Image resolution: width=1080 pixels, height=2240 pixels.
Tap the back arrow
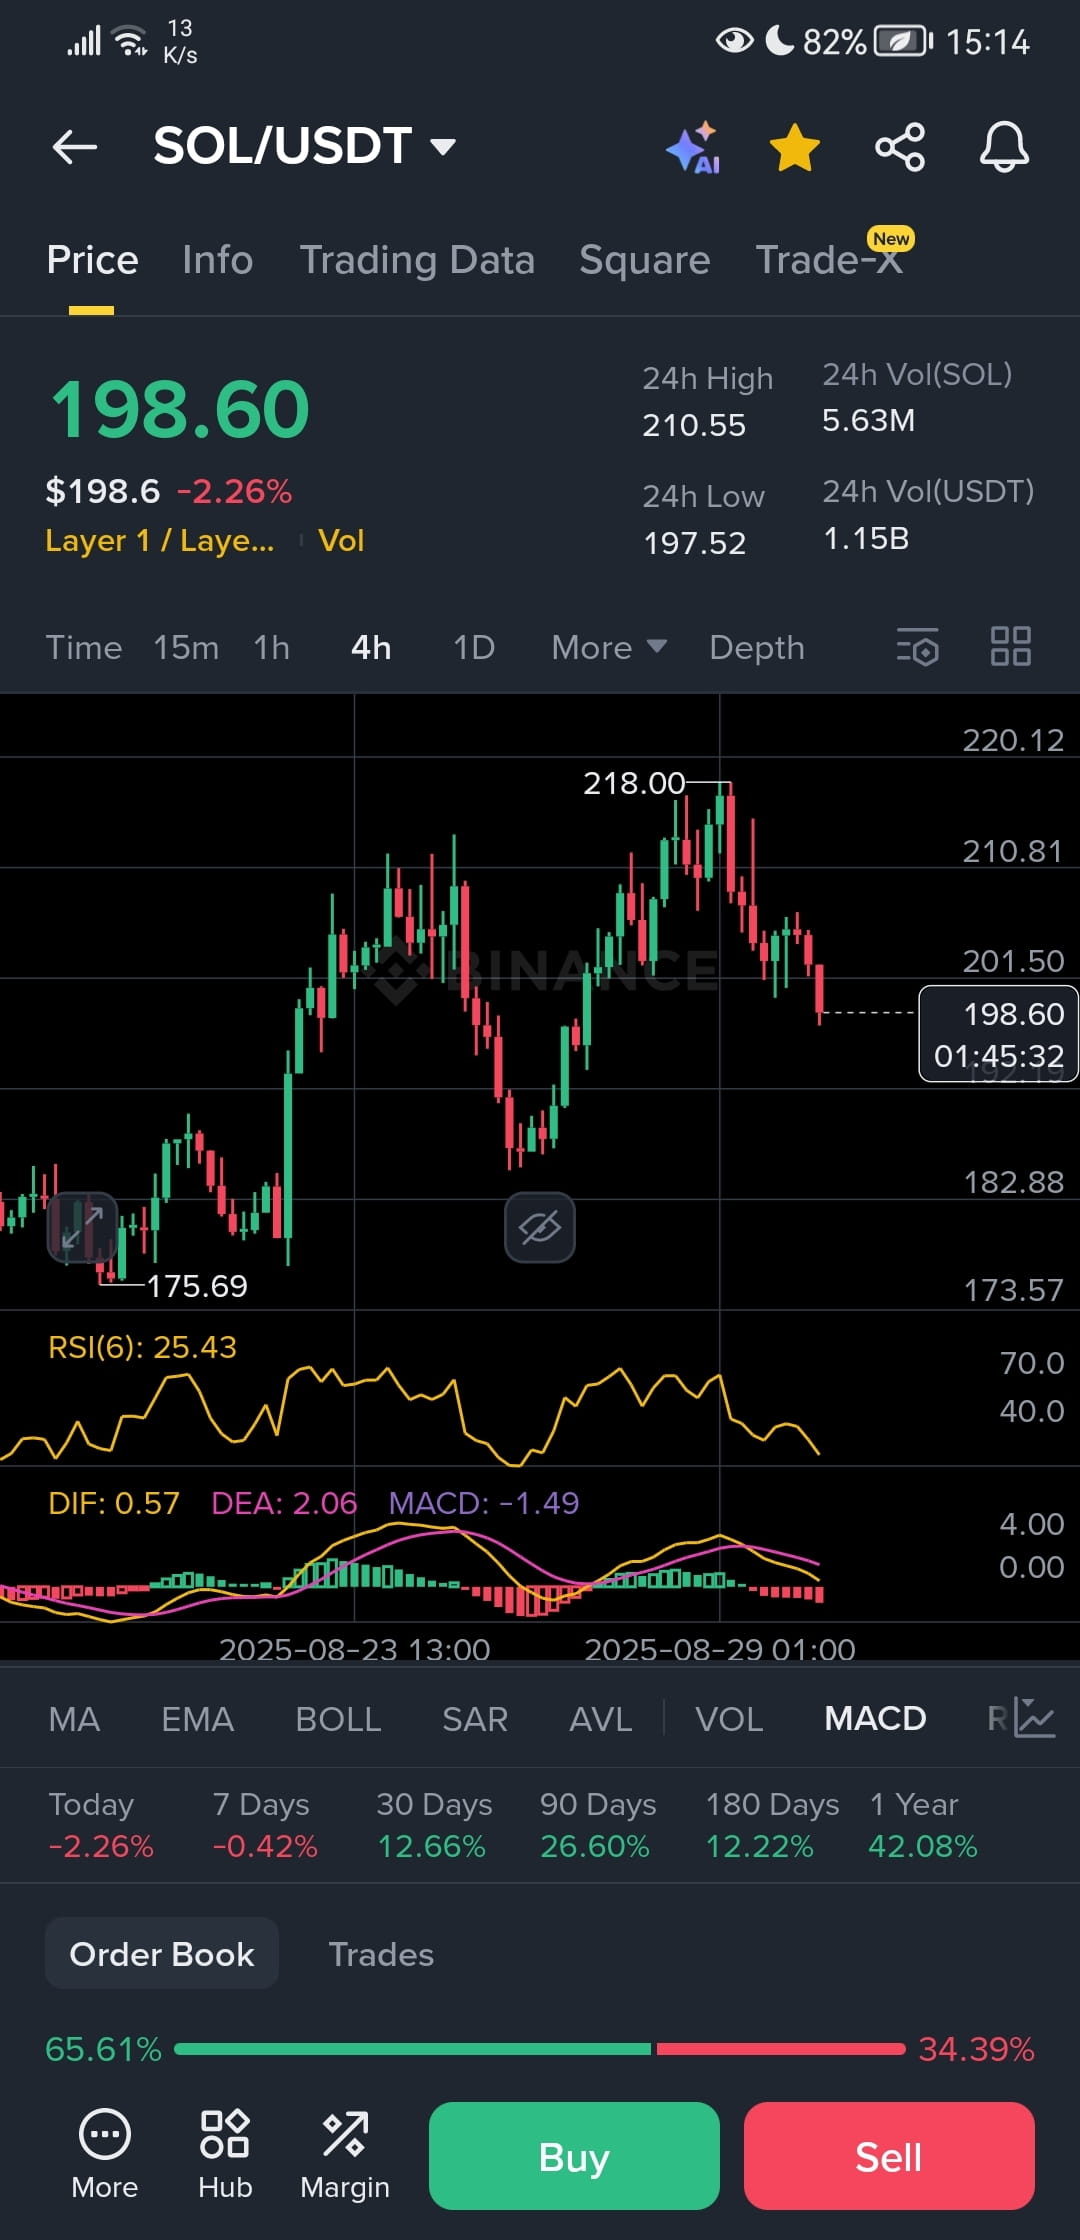tap(75, 147)
